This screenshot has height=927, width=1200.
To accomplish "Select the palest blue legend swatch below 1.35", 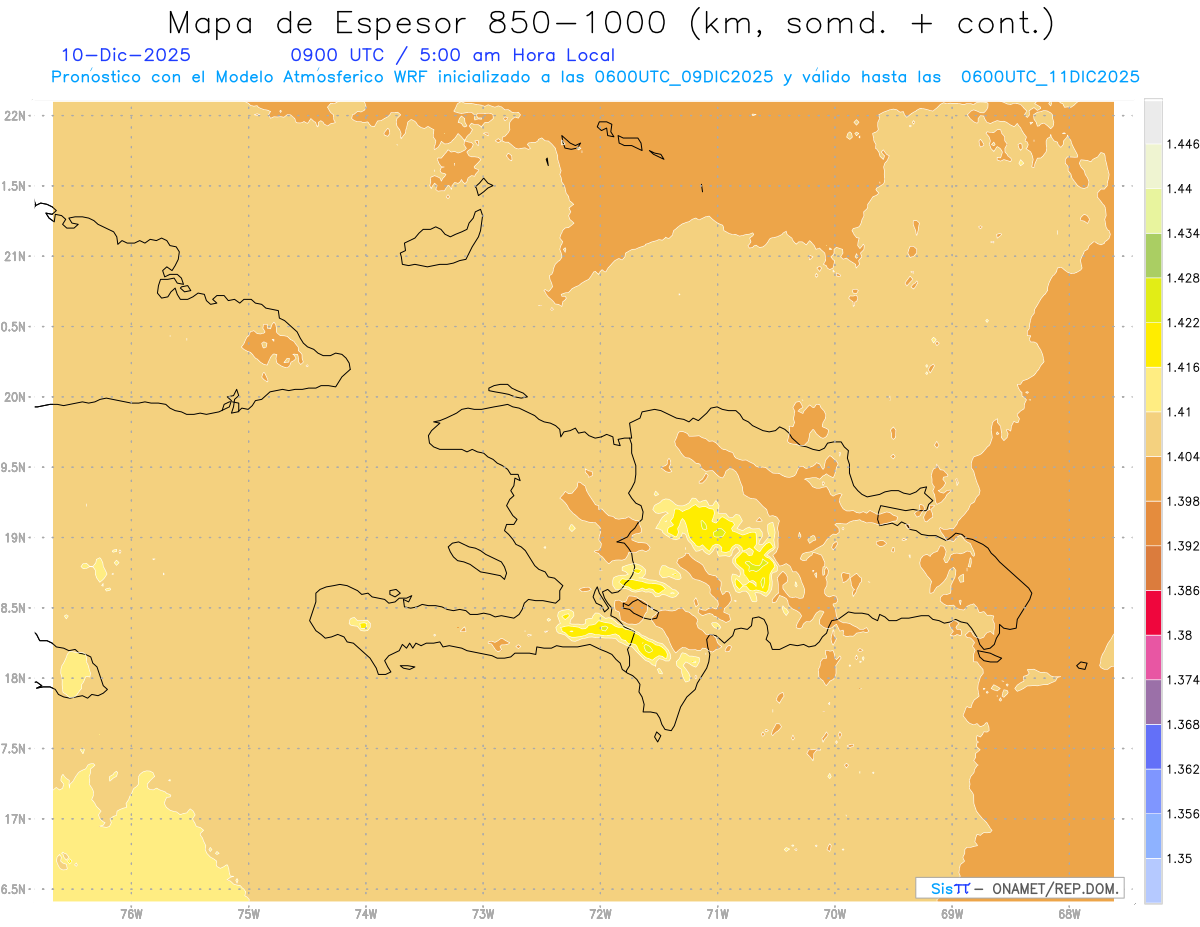I will [x=1153, y=881].
